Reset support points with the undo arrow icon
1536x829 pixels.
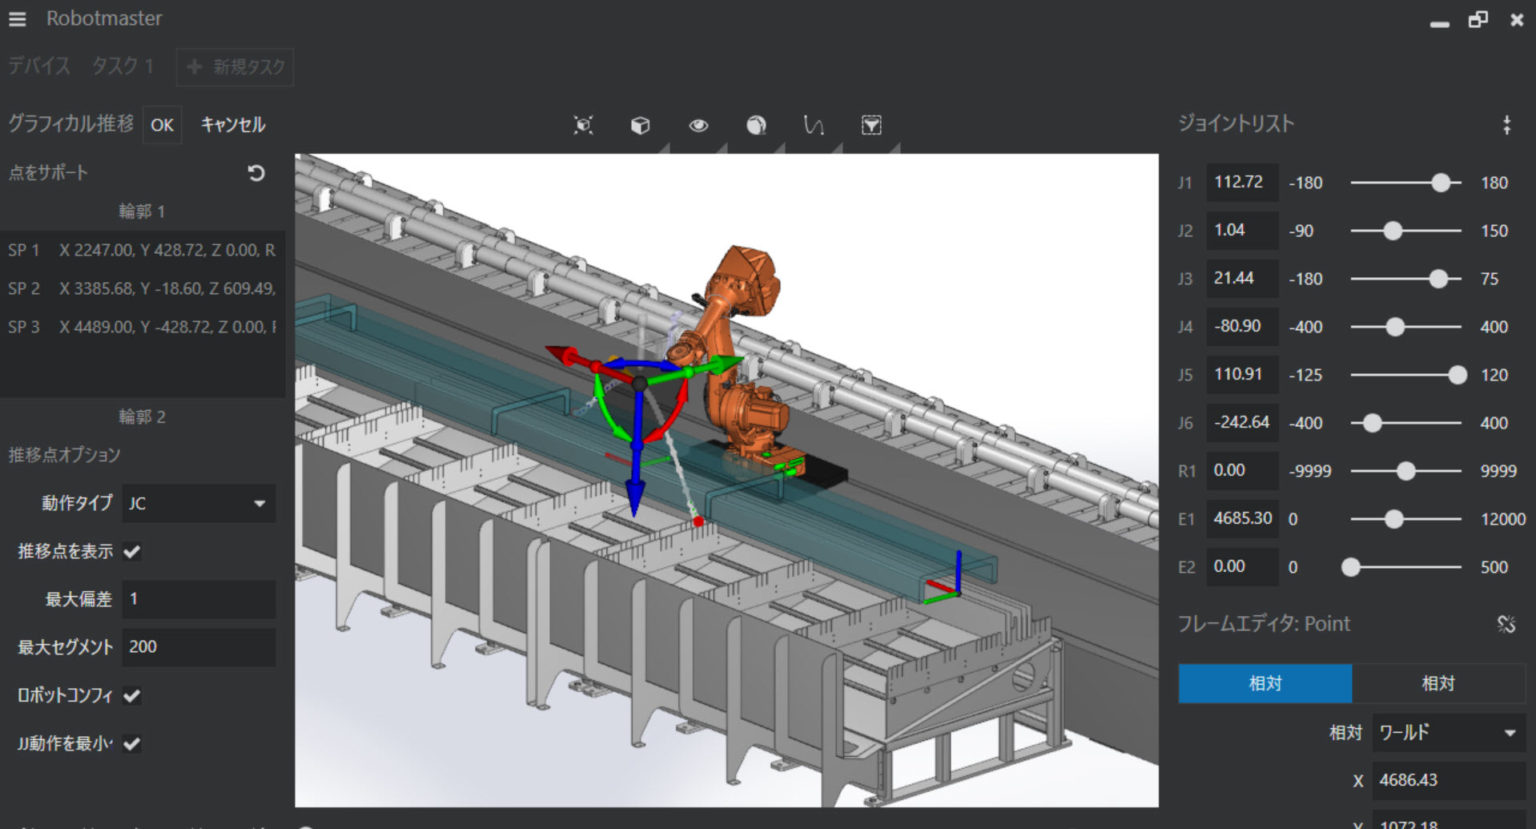click(x=256, y=173)
